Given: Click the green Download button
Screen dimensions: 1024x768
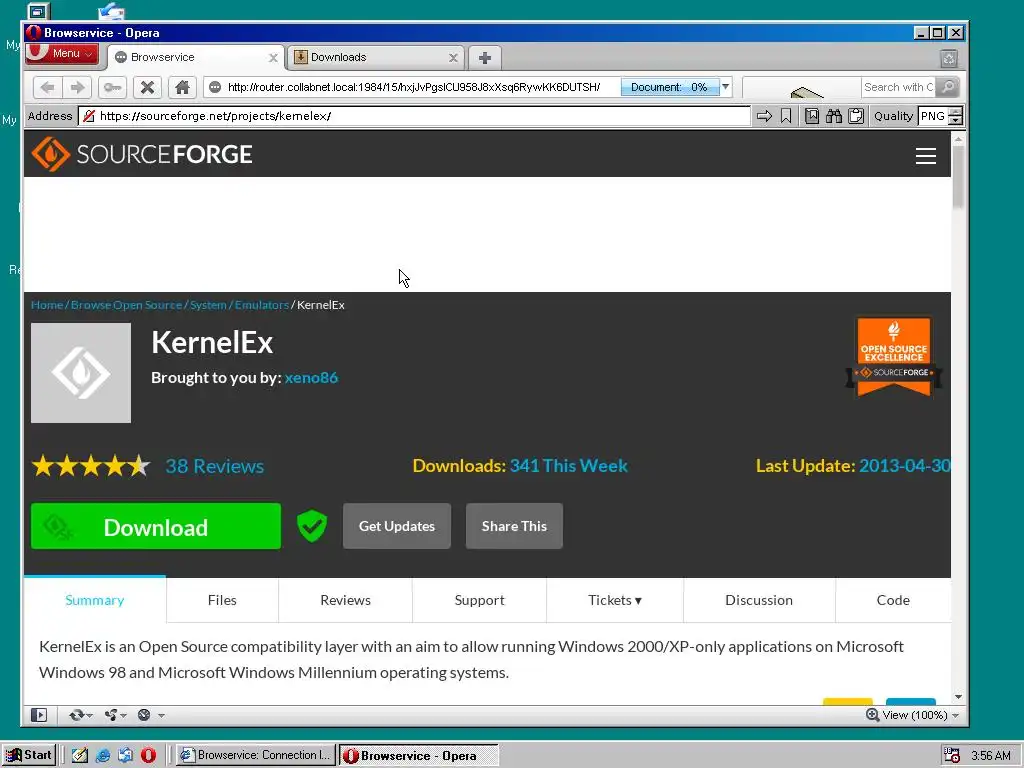Looking at the screenshot, I should tap(156, 526).
